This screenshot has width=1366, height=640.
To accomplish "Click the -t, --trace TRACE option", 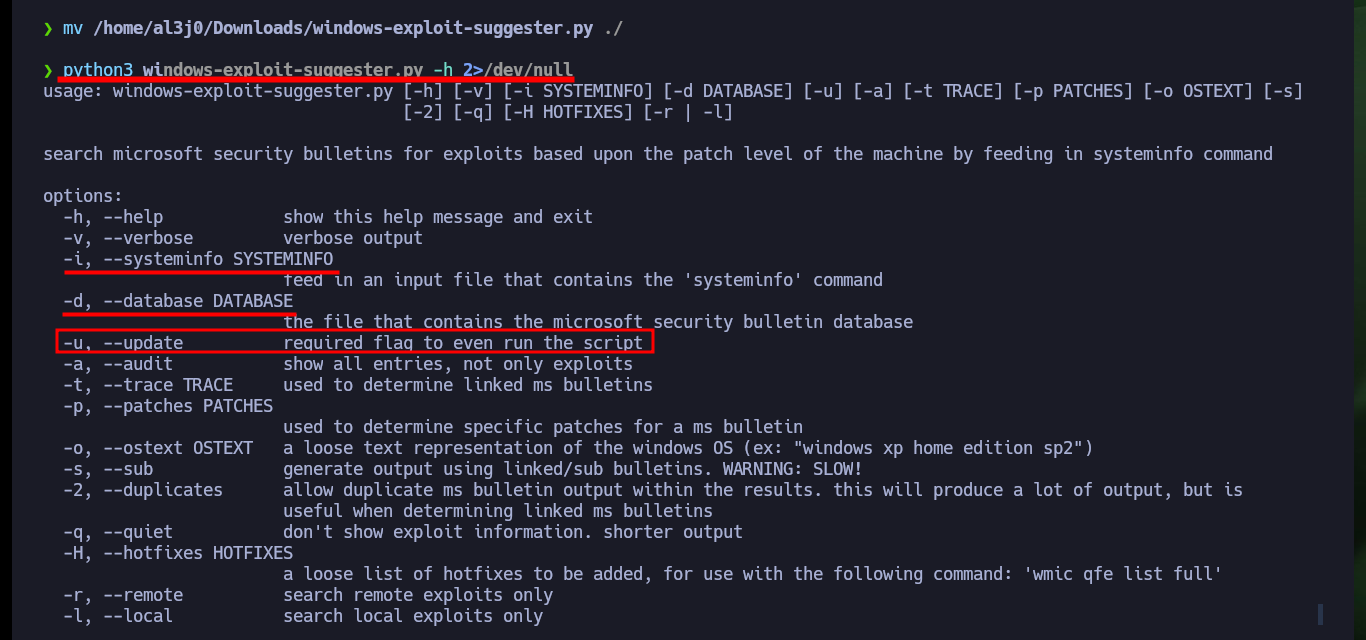I will (x=148, y=385).
